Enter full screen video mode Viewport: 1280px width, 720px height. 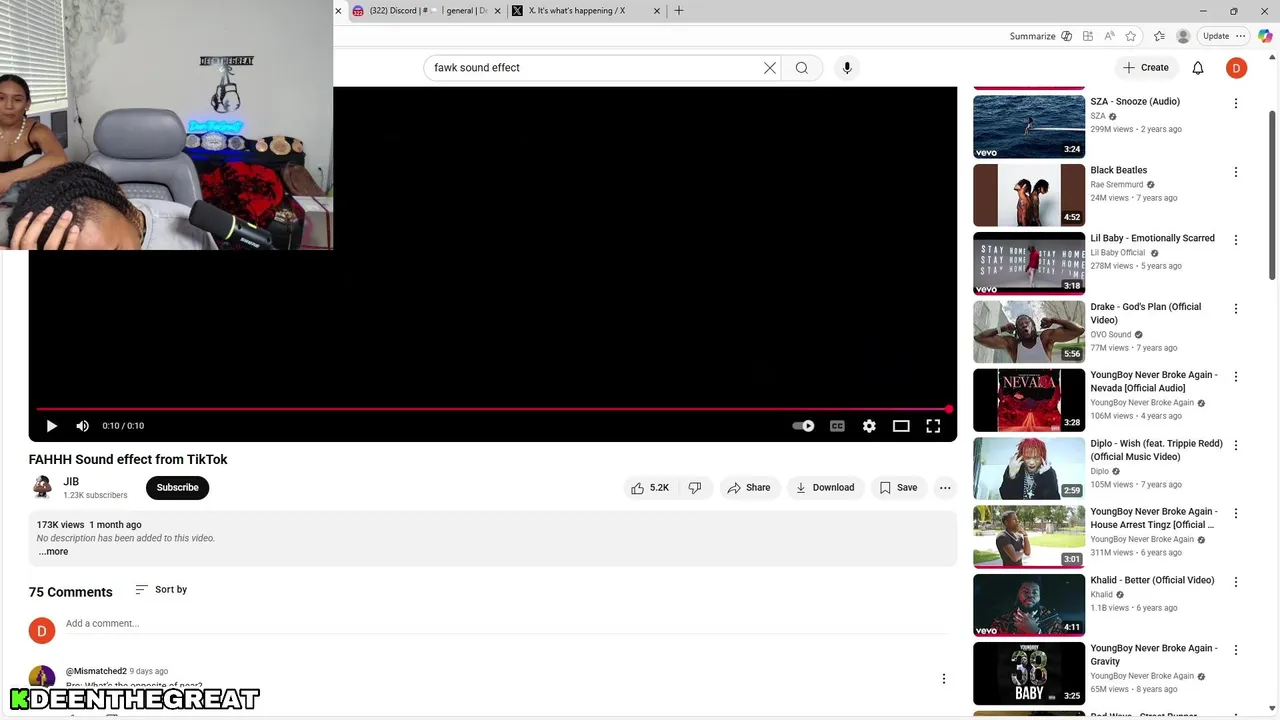tap(933, 426)
